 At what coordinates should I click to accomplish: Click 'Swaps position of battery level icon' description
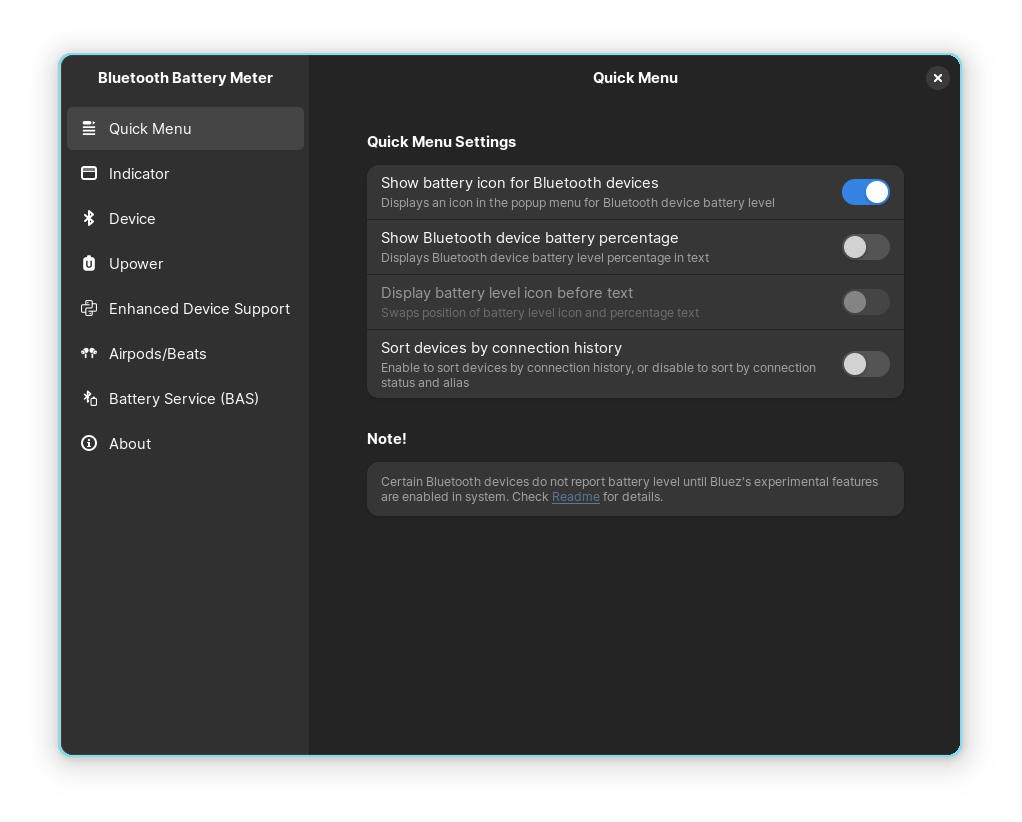pos(540,313)
